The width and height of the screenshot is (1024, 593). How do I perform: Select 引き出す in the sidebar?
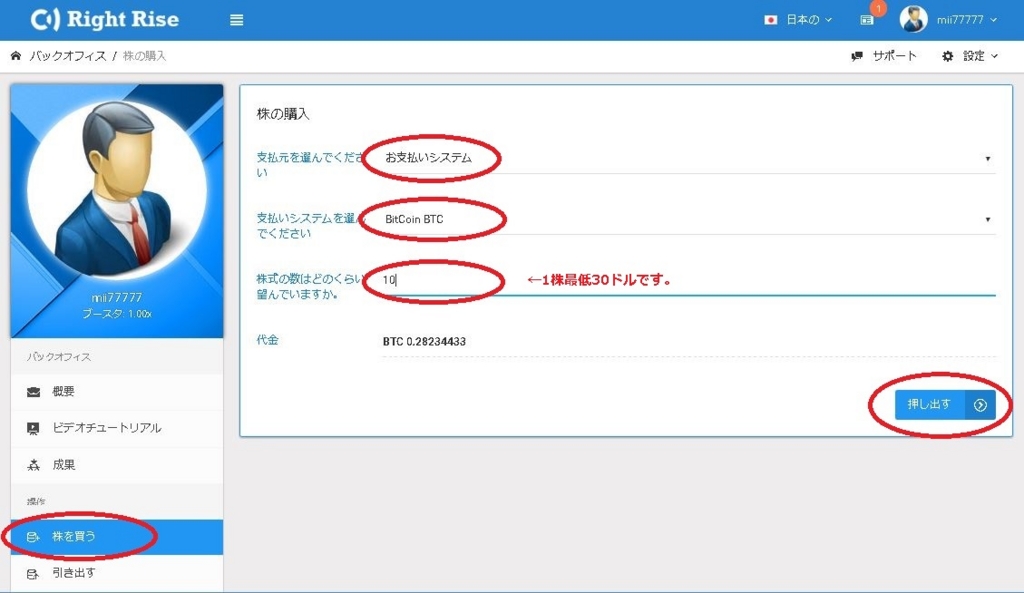tap(117, 573)
